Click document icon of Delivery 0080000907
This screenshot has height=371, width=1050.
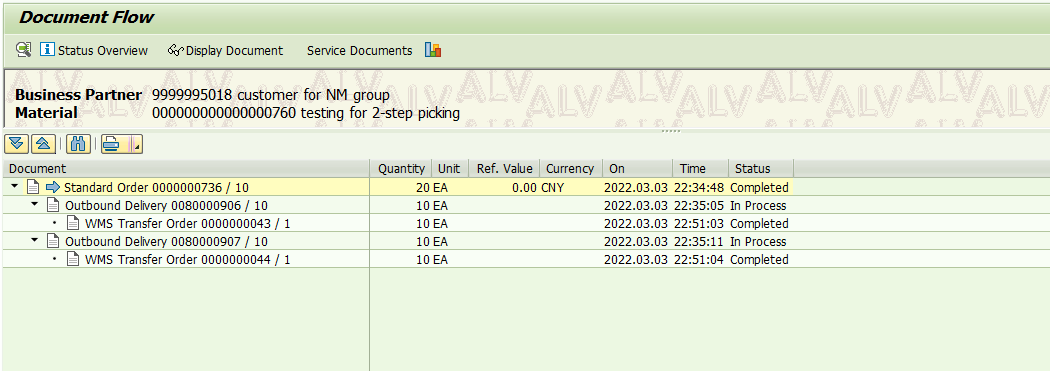click(53, 242)
